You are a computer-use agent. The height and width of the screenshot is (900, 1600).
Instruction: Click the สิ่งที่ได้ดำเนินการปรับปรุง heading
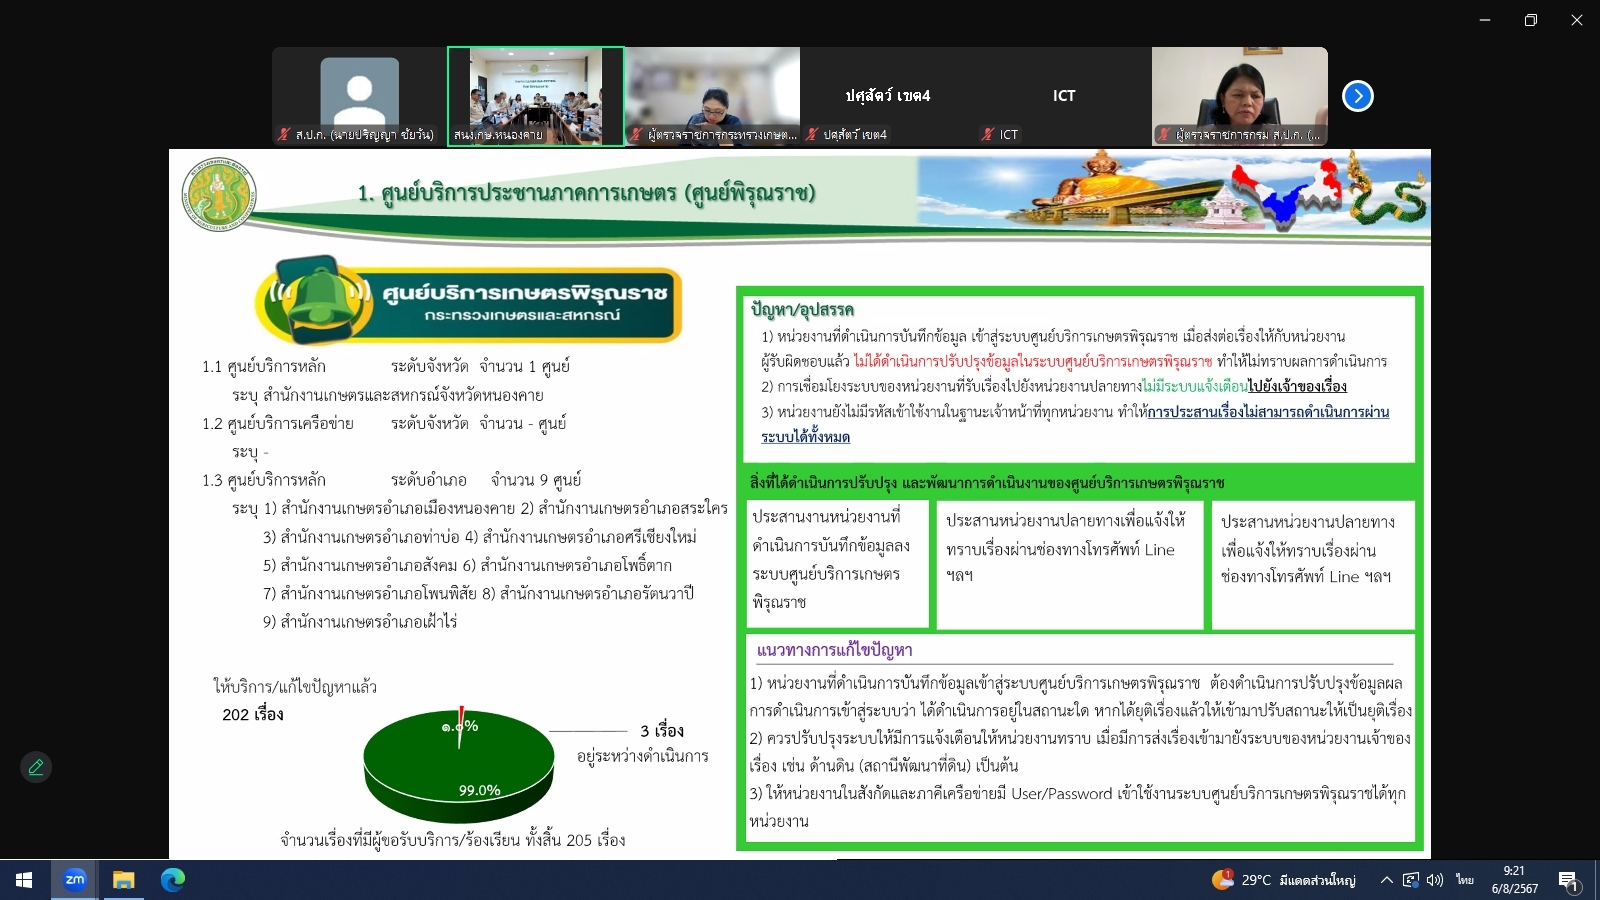click(x=987, y=483)
